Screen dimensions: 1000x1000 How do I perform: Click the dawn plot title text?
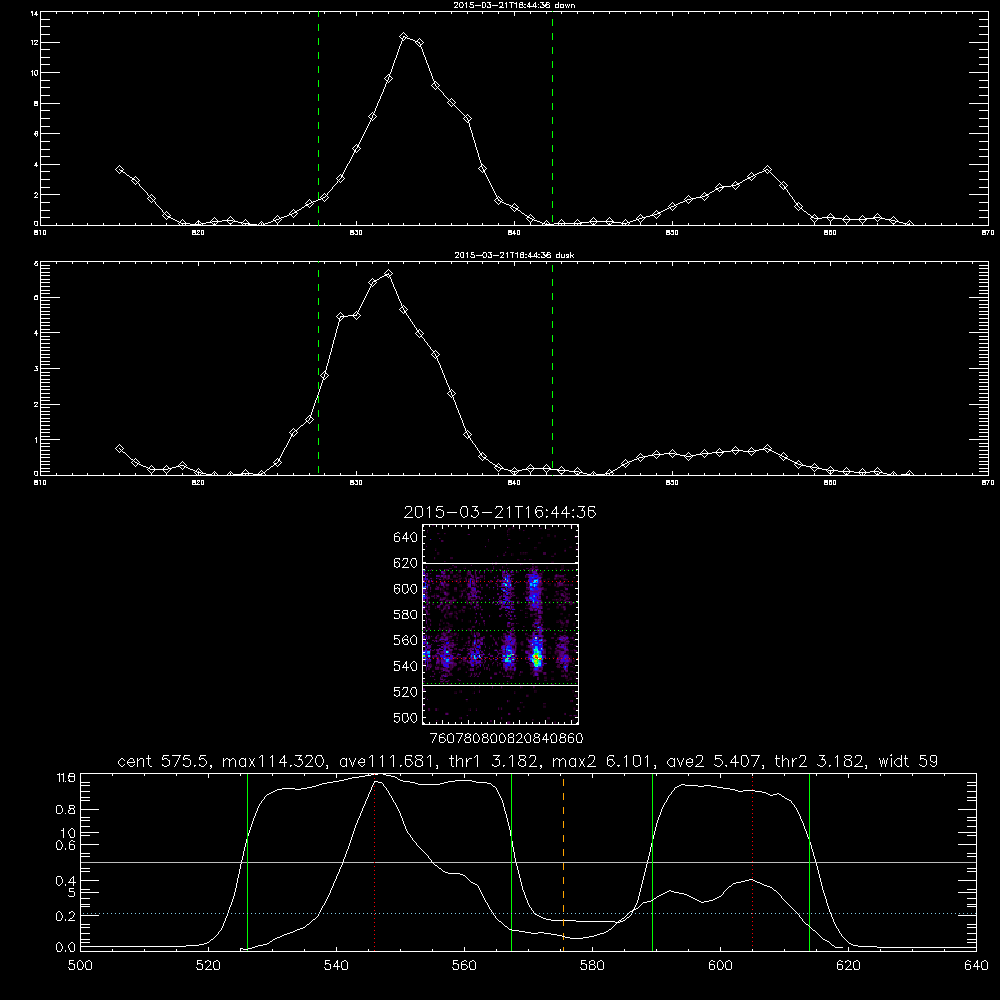point(514,5)
